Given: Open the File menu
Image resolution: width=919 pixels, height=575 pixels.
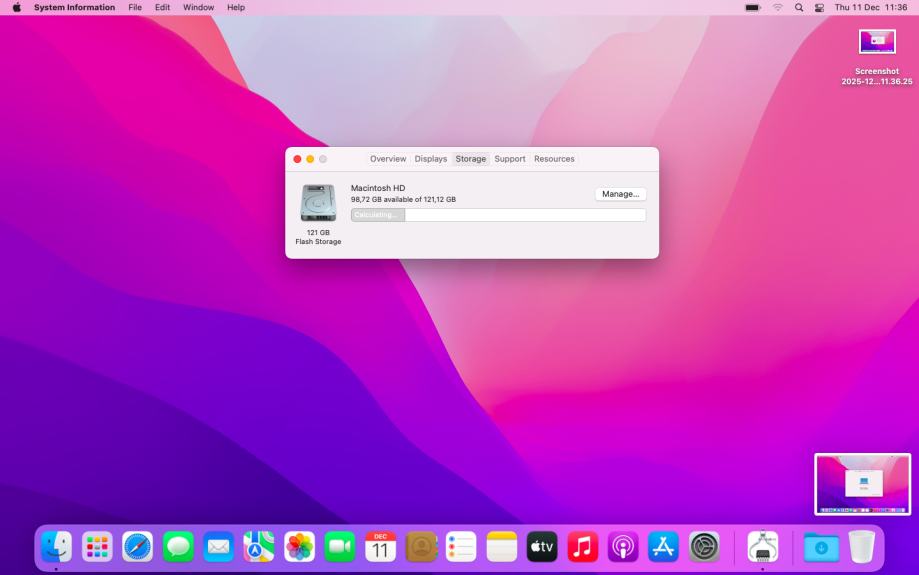Looking at the screenshot, I should pyautogui.click(x=135, y=8).
